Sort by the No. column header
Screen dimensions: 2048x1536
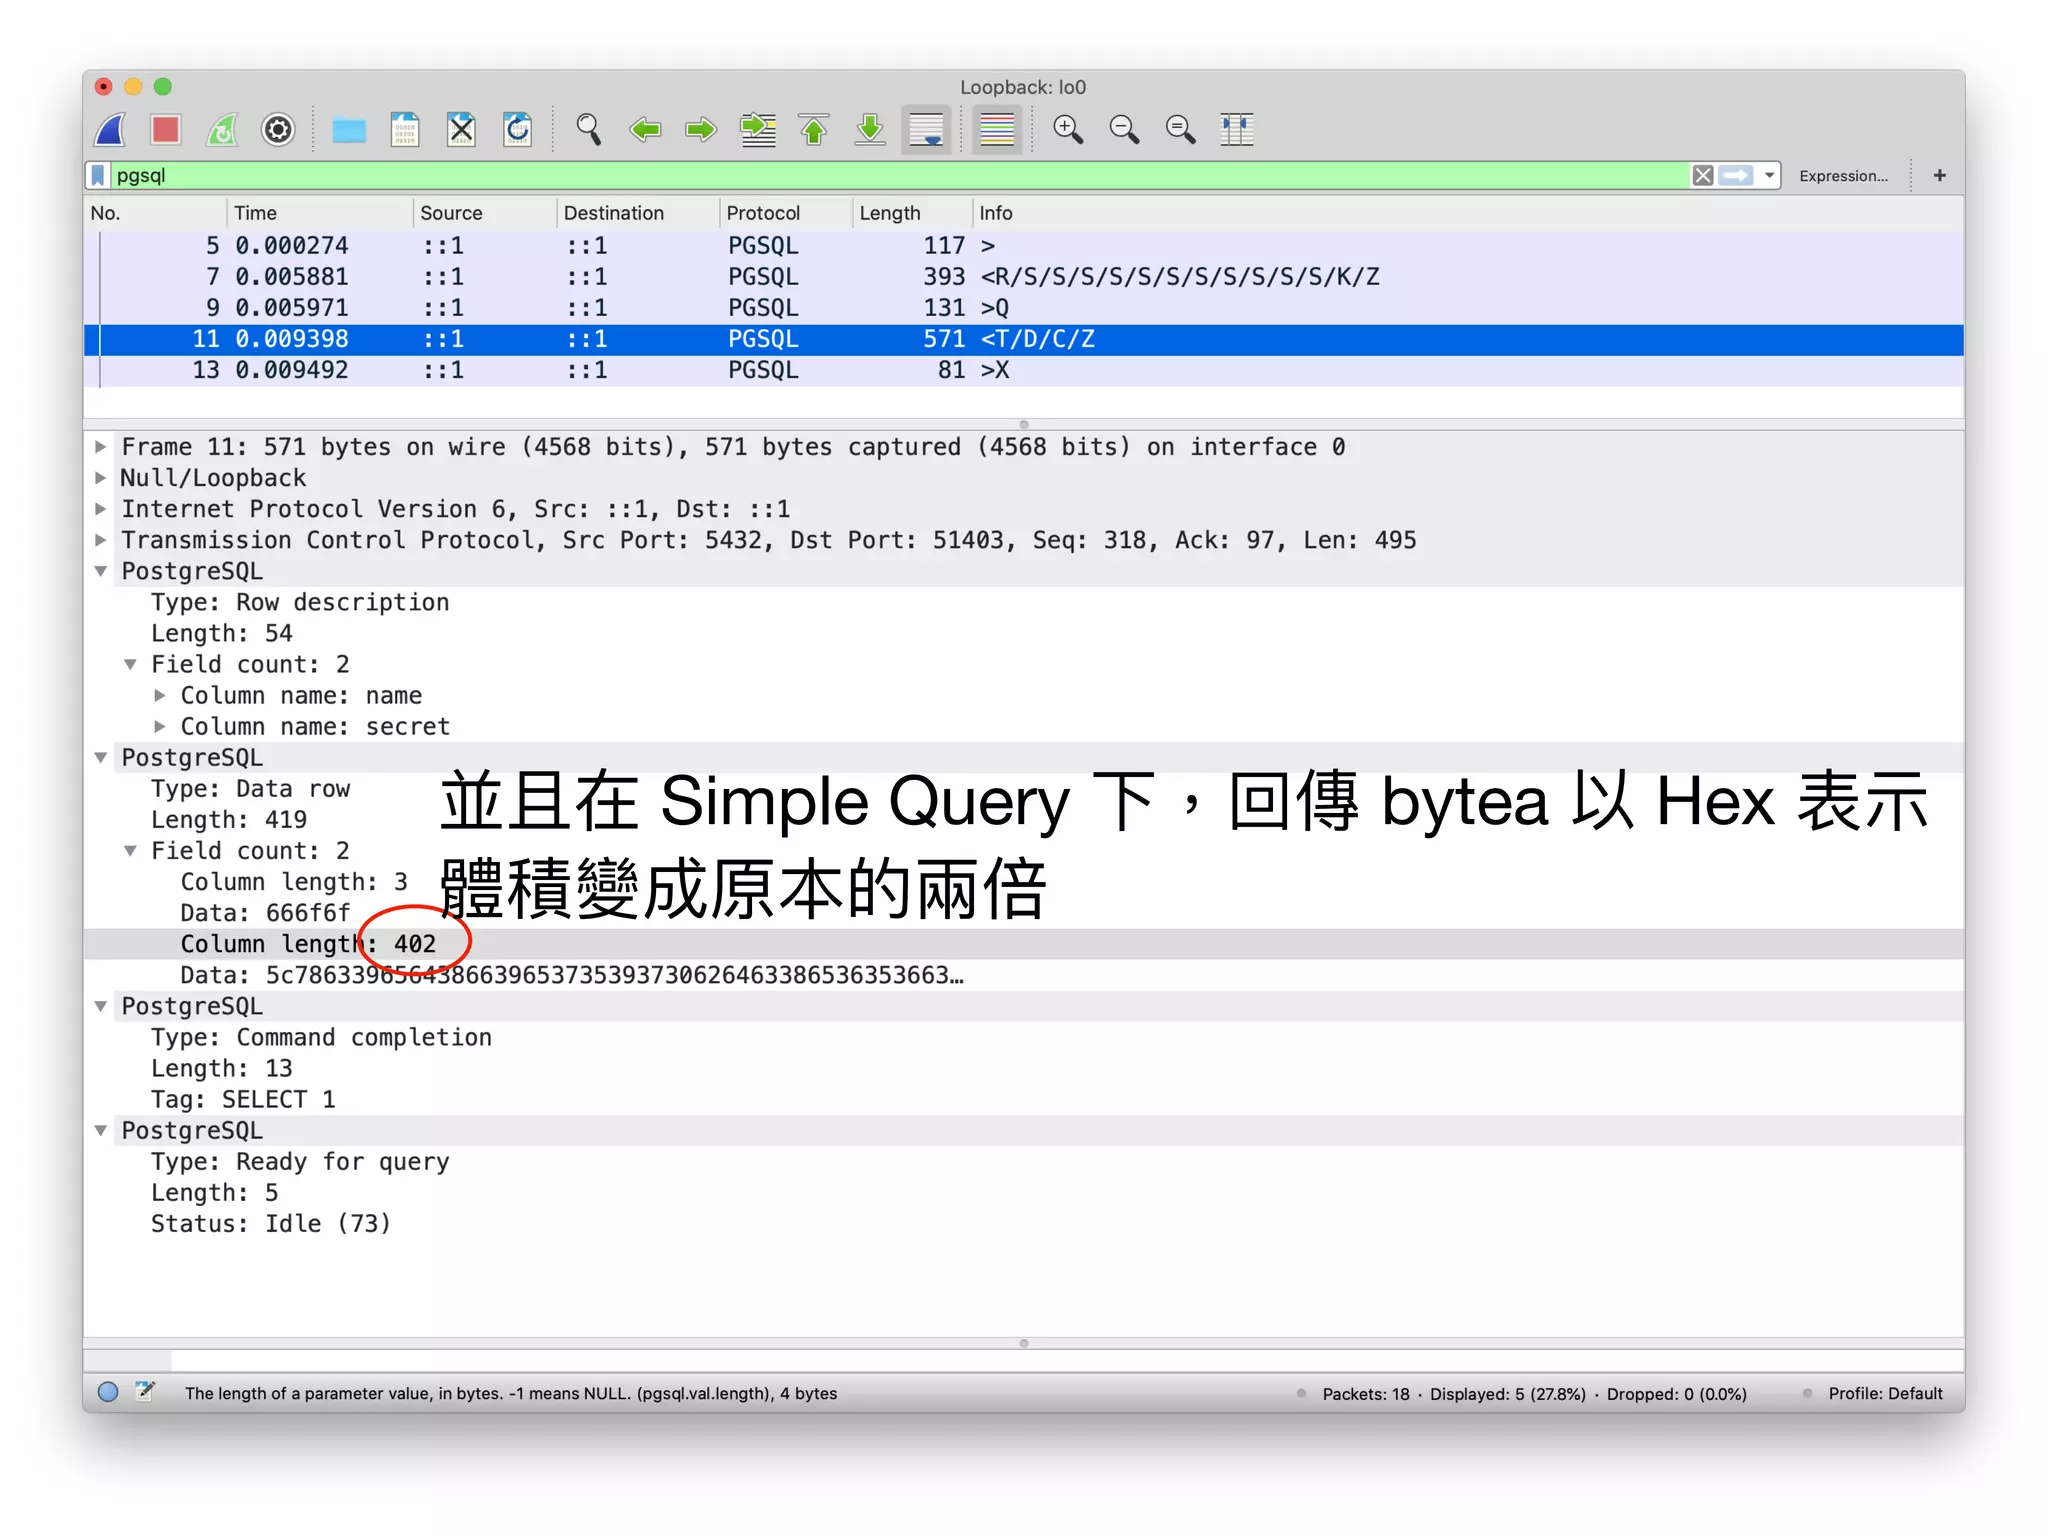155,213
